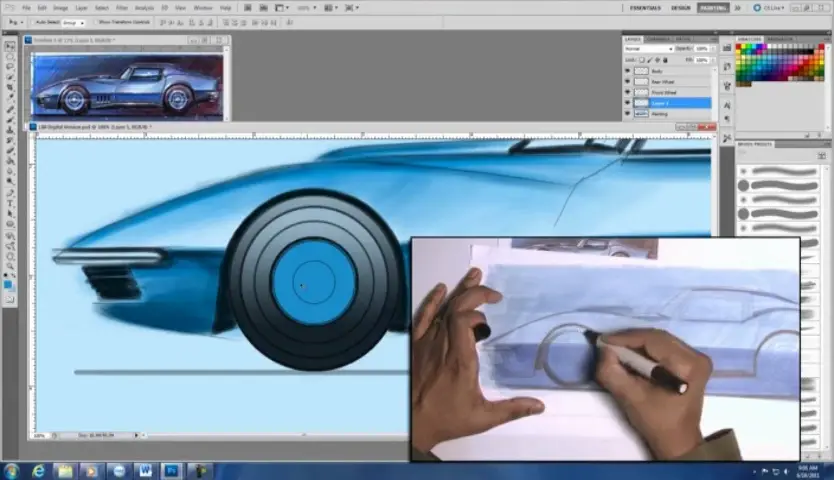Click the foreground color swatch in toolbox
The image size is (834, 480).
pyautogui.click(x=8, y=285)
